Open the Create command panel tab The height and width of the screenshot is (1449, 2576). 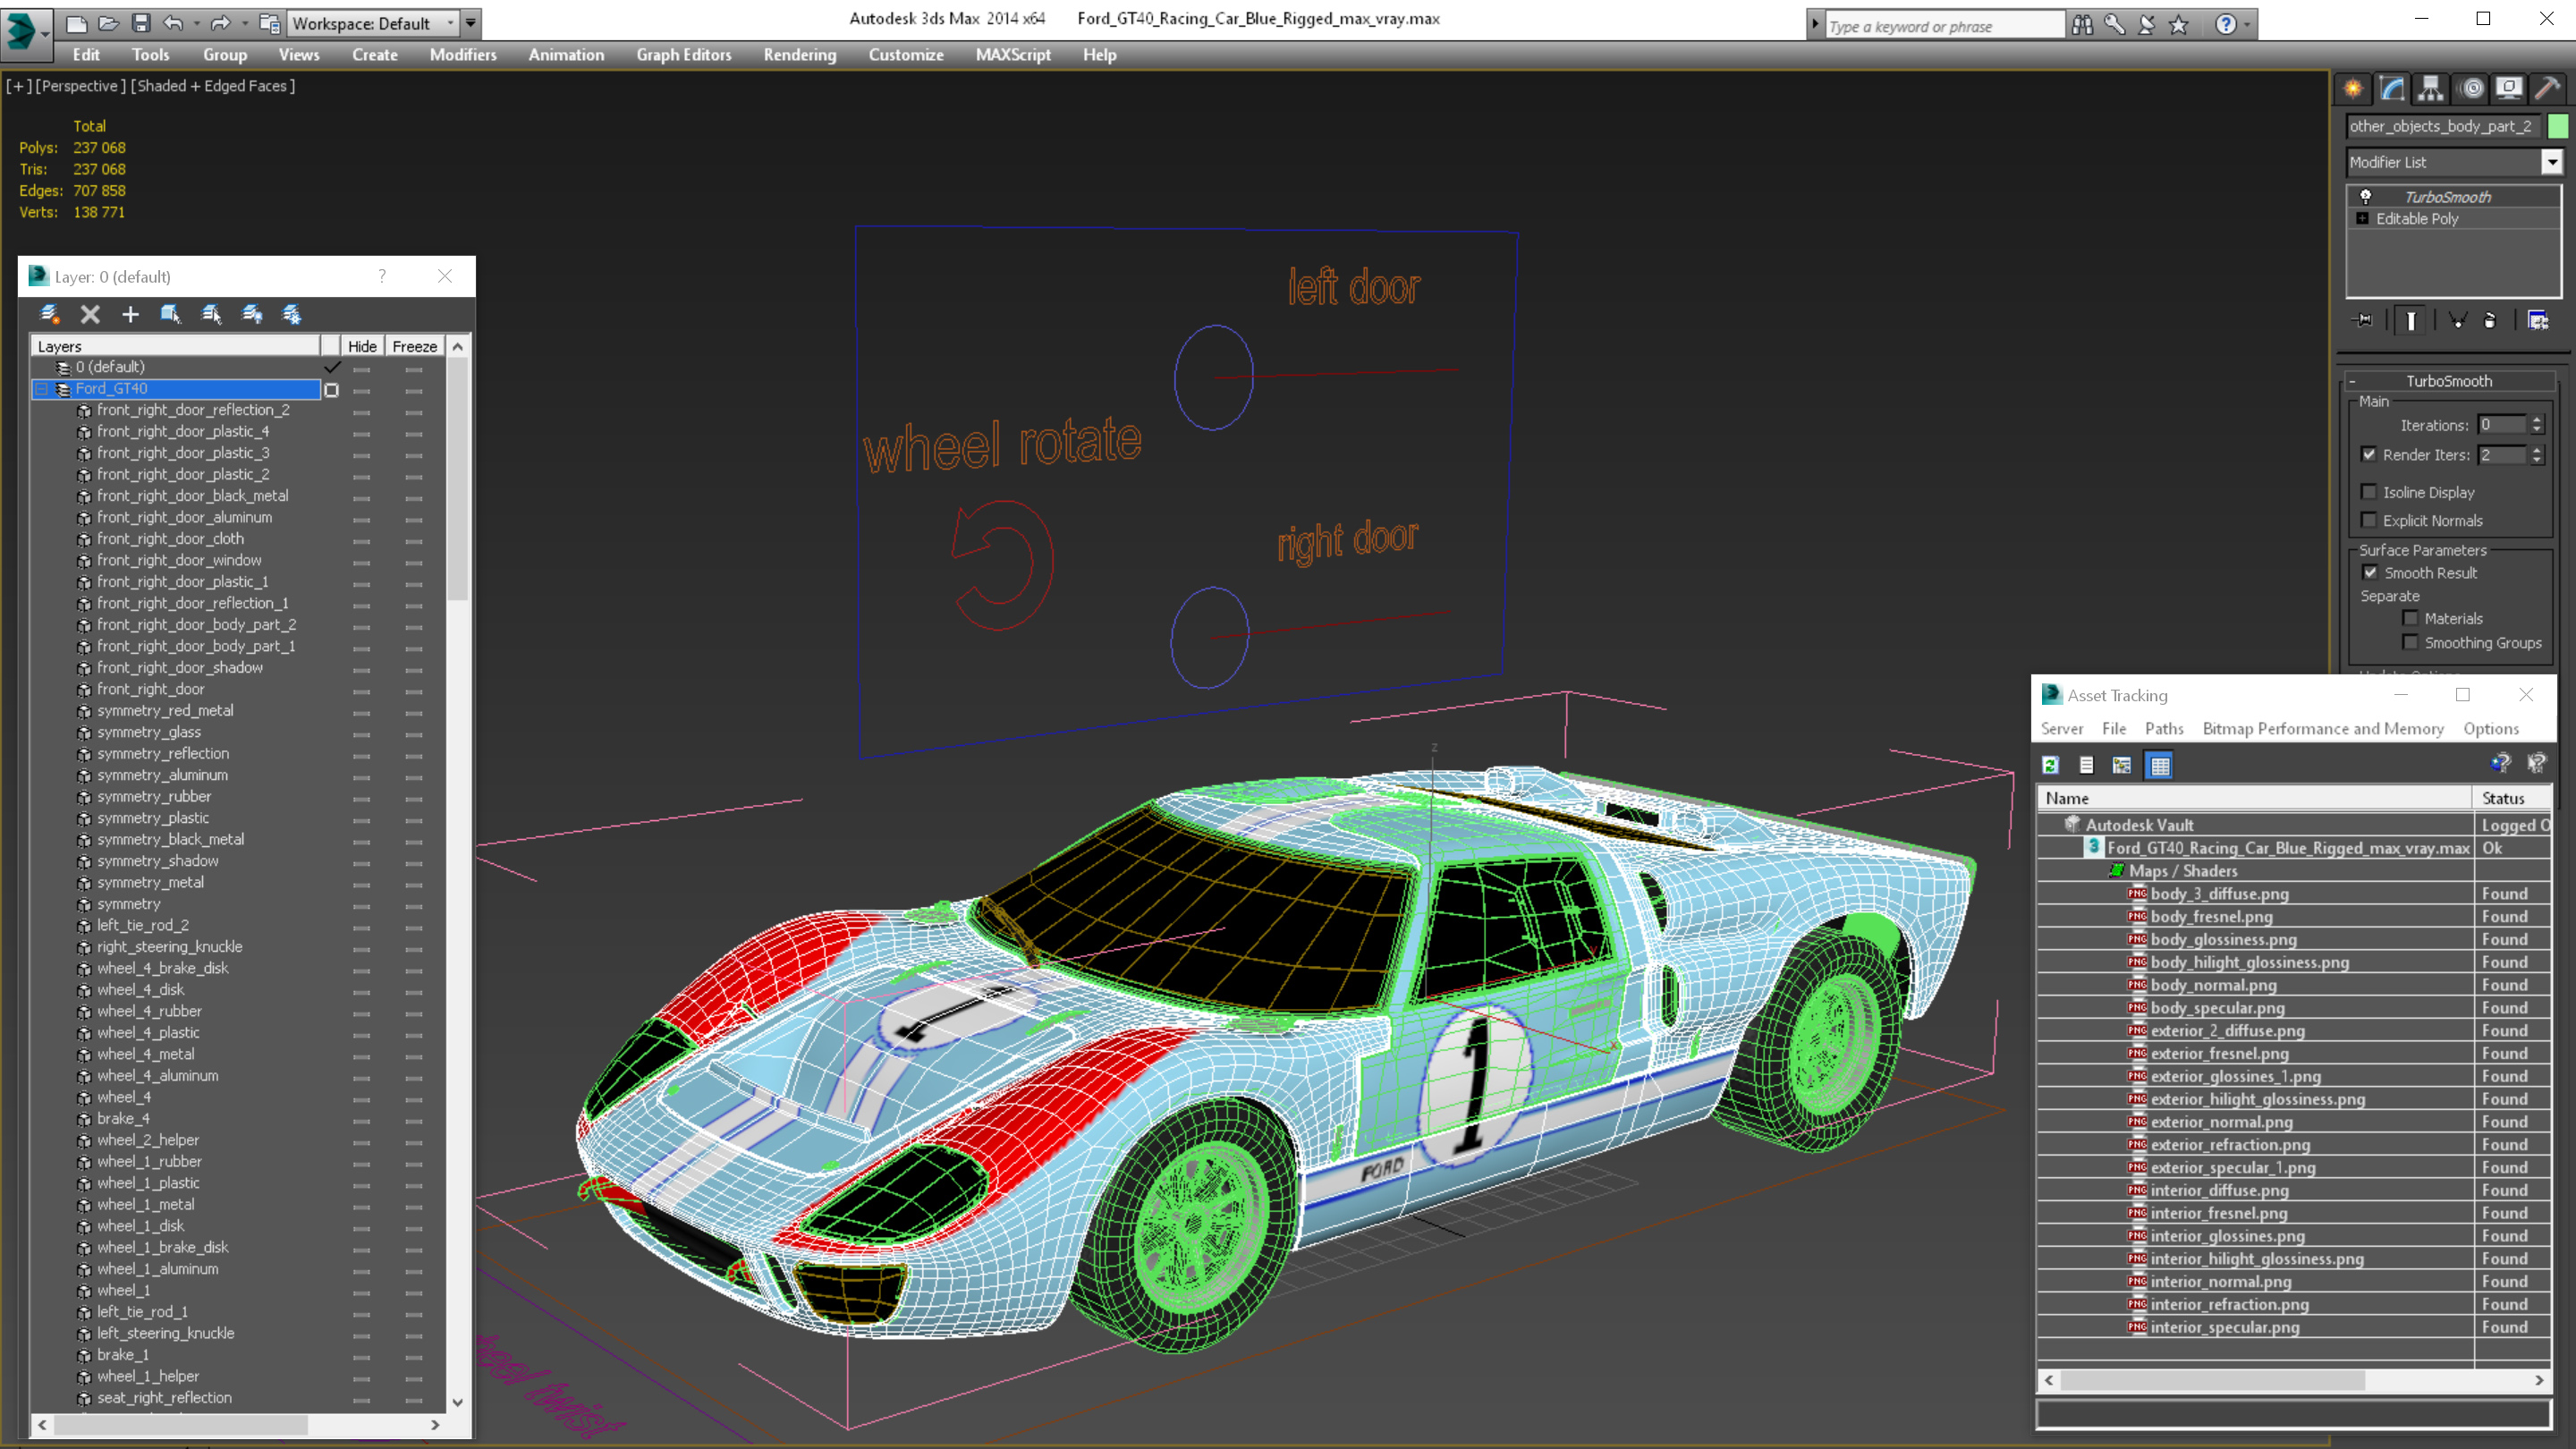tap(2353, 89)
